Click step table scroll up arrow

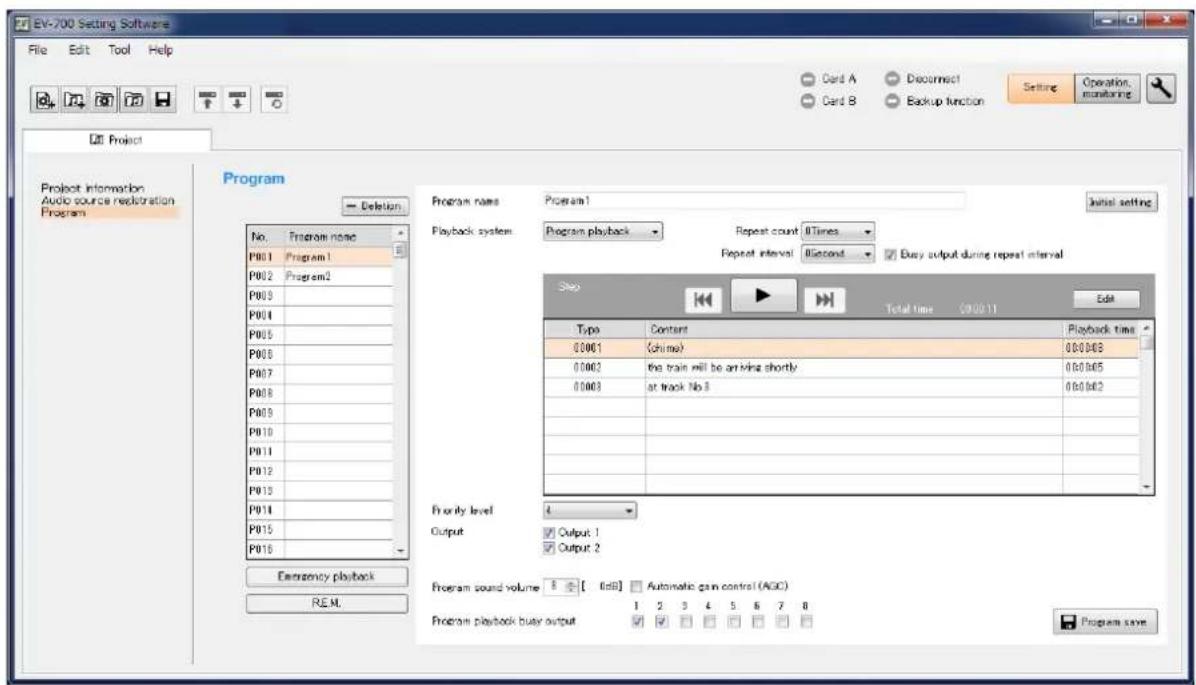click(x=1146, y=328)
